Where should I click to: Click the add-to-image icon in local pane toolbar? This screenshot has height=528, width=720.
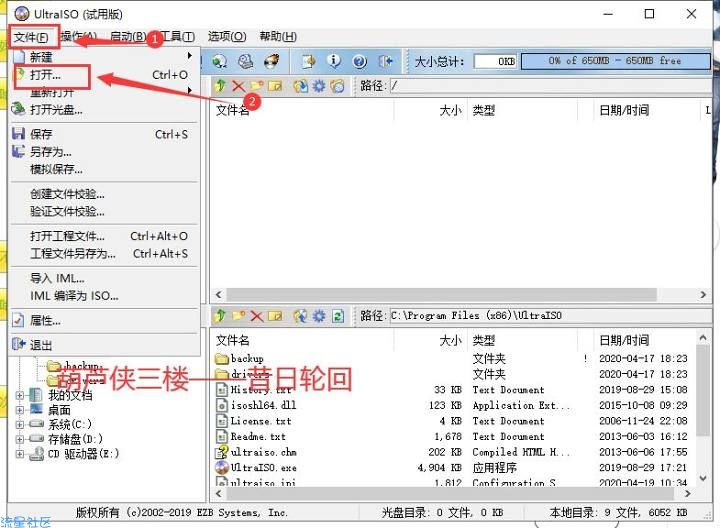click(301, 316)
